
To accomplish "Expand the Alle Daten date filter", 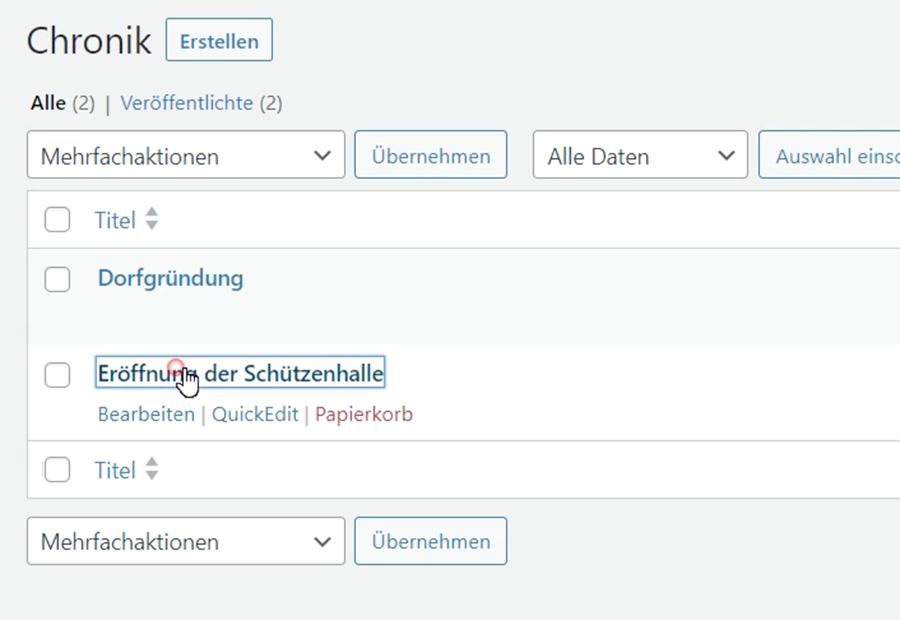I will click(x=640, y=156).
